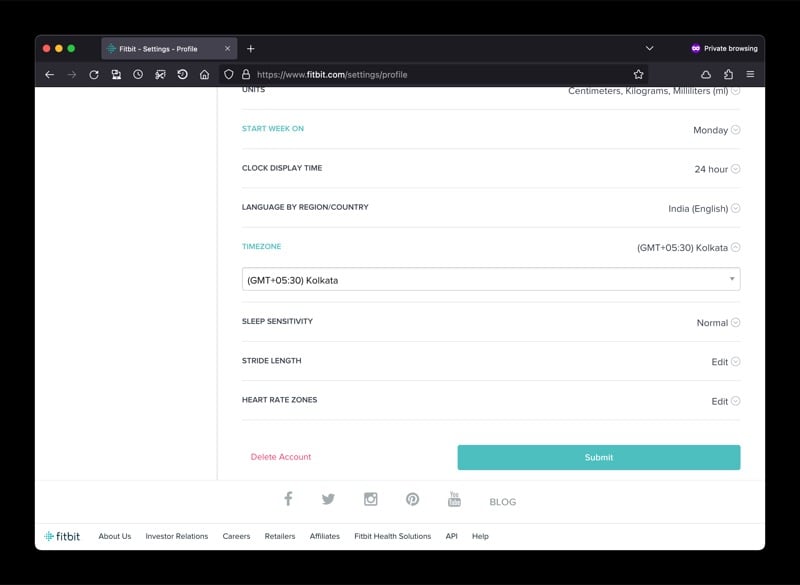Go back with the browser back arrow
Image resolution: width=800 pixels, height=585 pixels.
pos(49,74)
